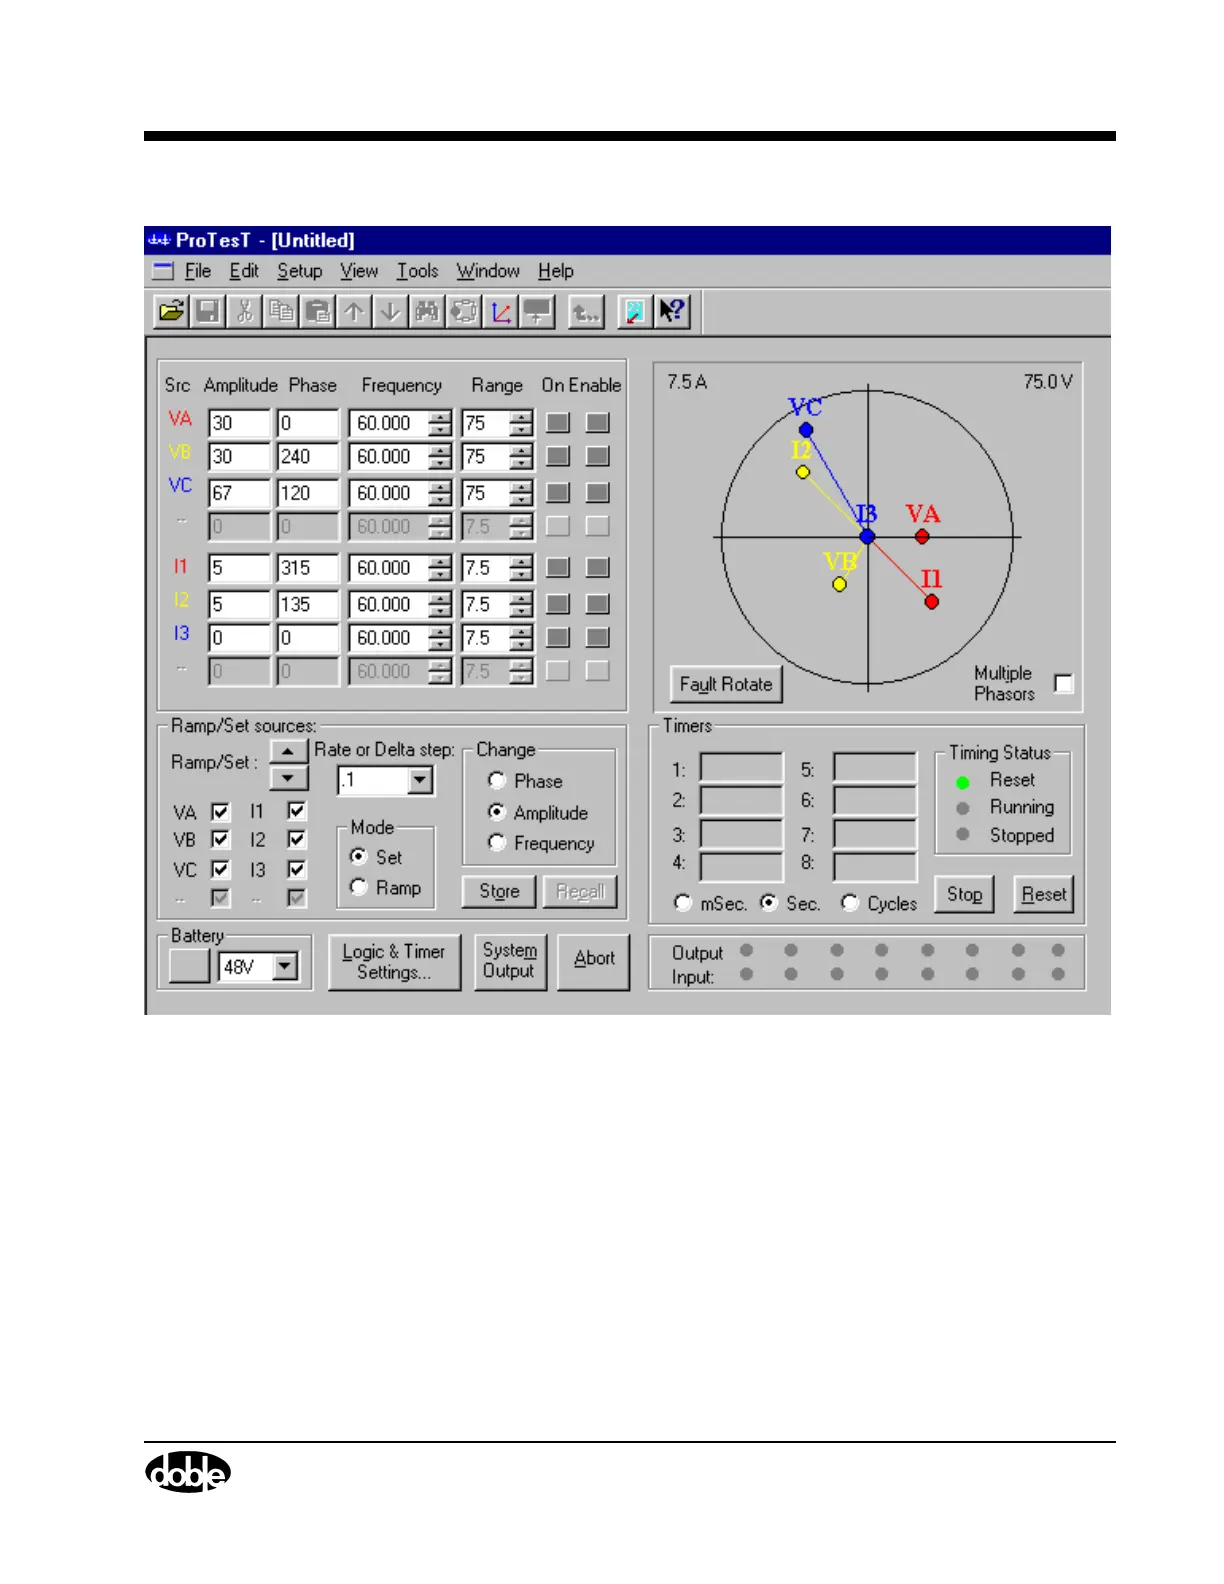Open the File menu
1224x1584 pixels.
pos(198,271)
